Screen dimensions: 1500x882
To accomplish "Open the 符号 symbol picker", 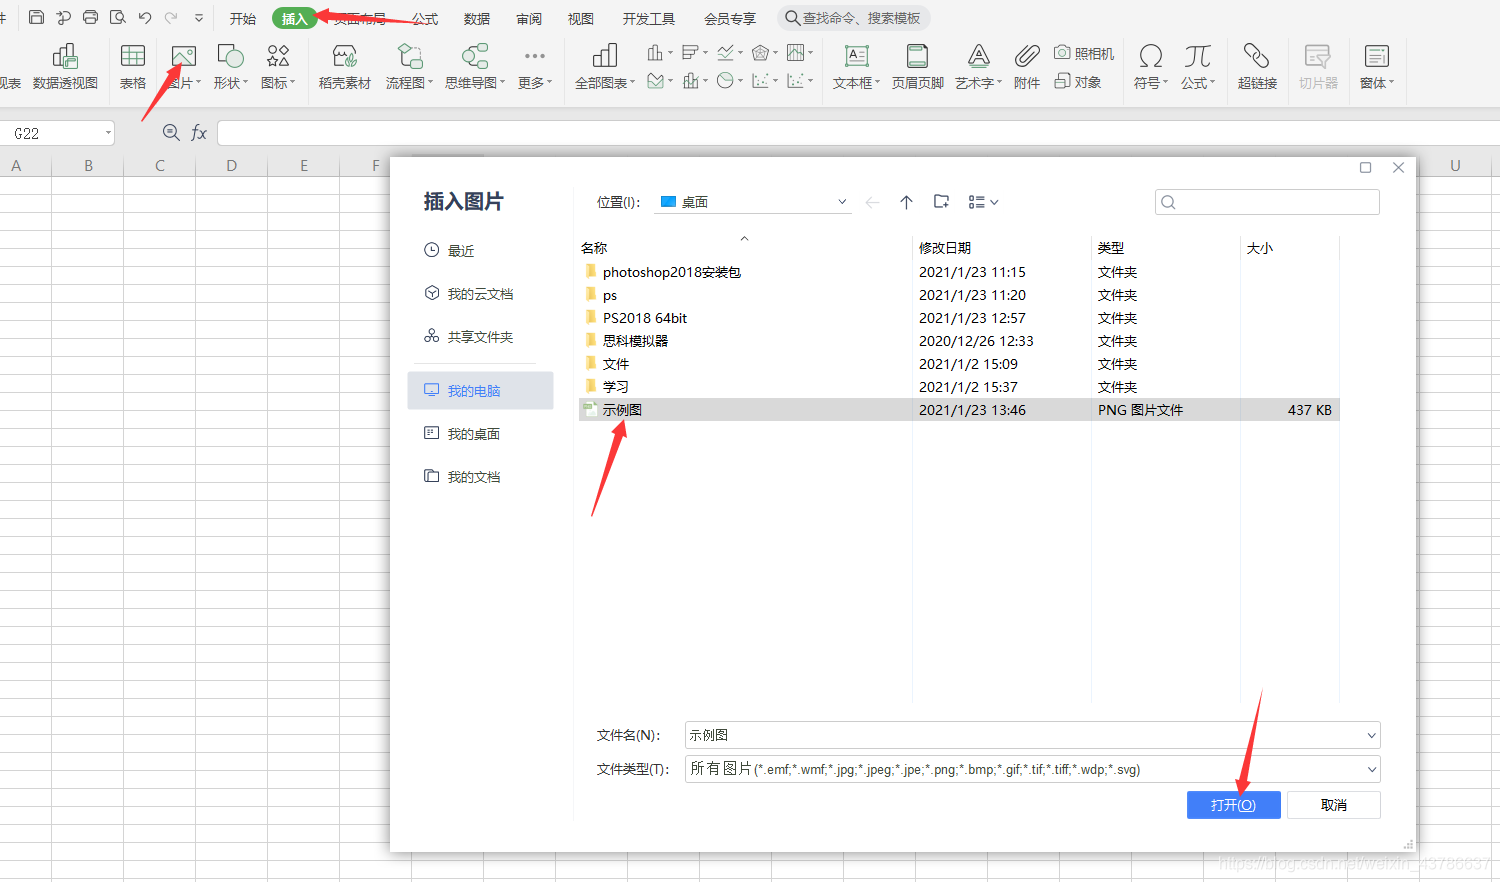I will click(1151, 67).
